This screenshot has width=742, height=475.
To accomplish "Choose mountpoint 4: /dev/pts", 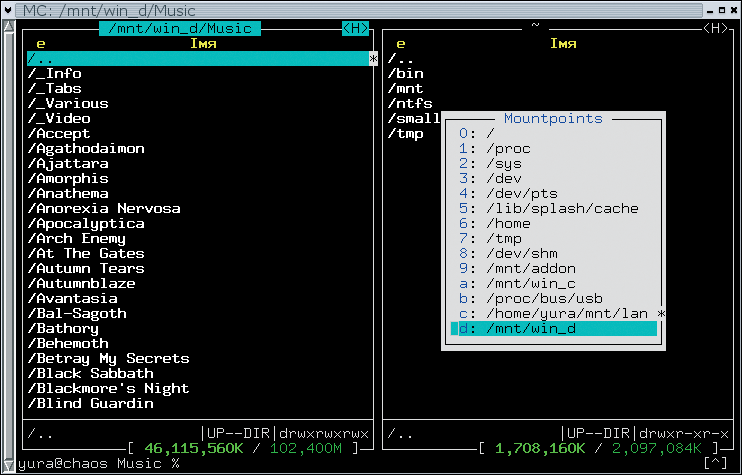I will point(553,194).
